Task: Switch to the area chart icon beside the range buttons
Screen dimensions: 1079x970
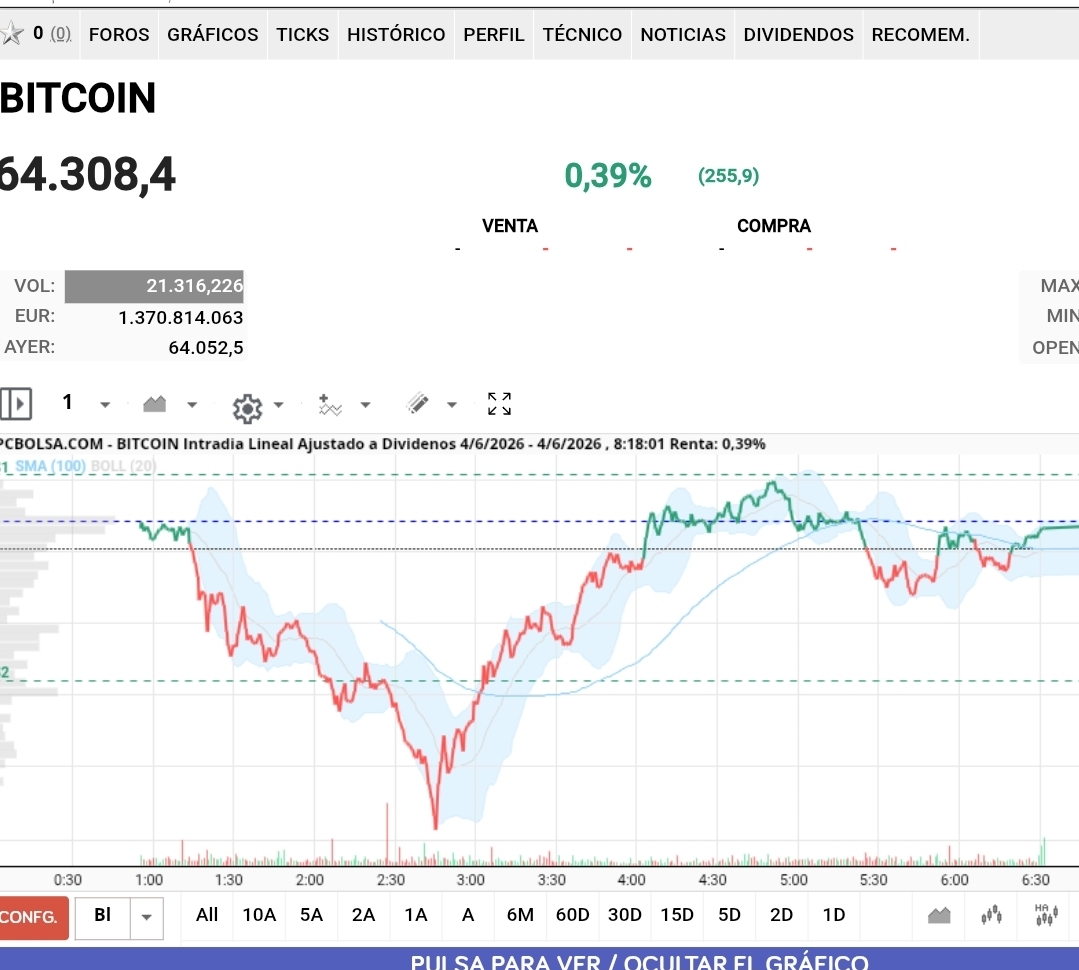Action: point(939,915)
